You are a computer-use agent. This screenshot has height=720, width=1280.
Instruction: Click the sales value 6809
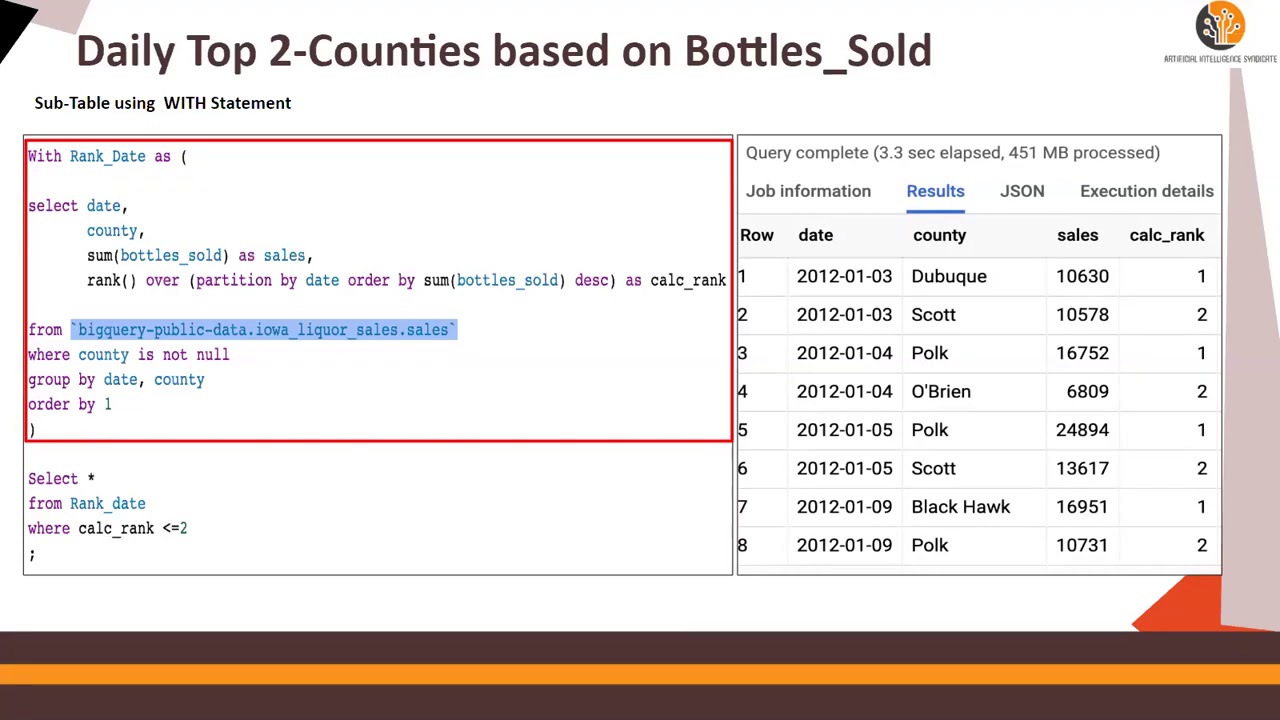pos(1087,391)
